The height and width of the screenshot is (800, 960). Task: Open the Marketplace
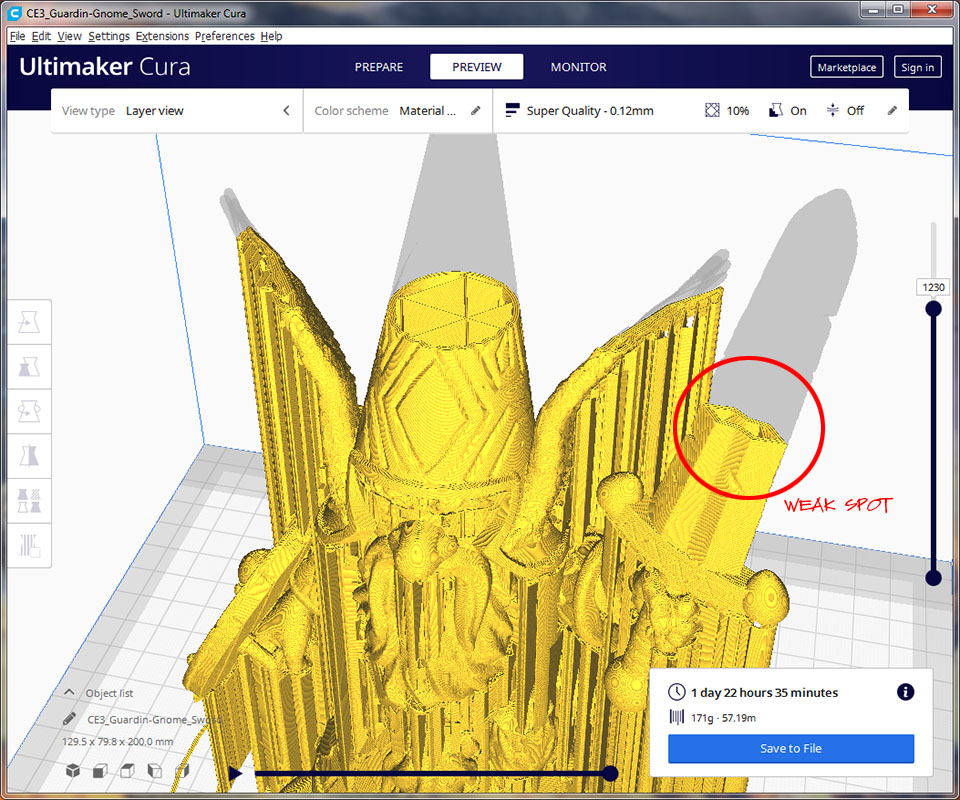click(846, 67)
